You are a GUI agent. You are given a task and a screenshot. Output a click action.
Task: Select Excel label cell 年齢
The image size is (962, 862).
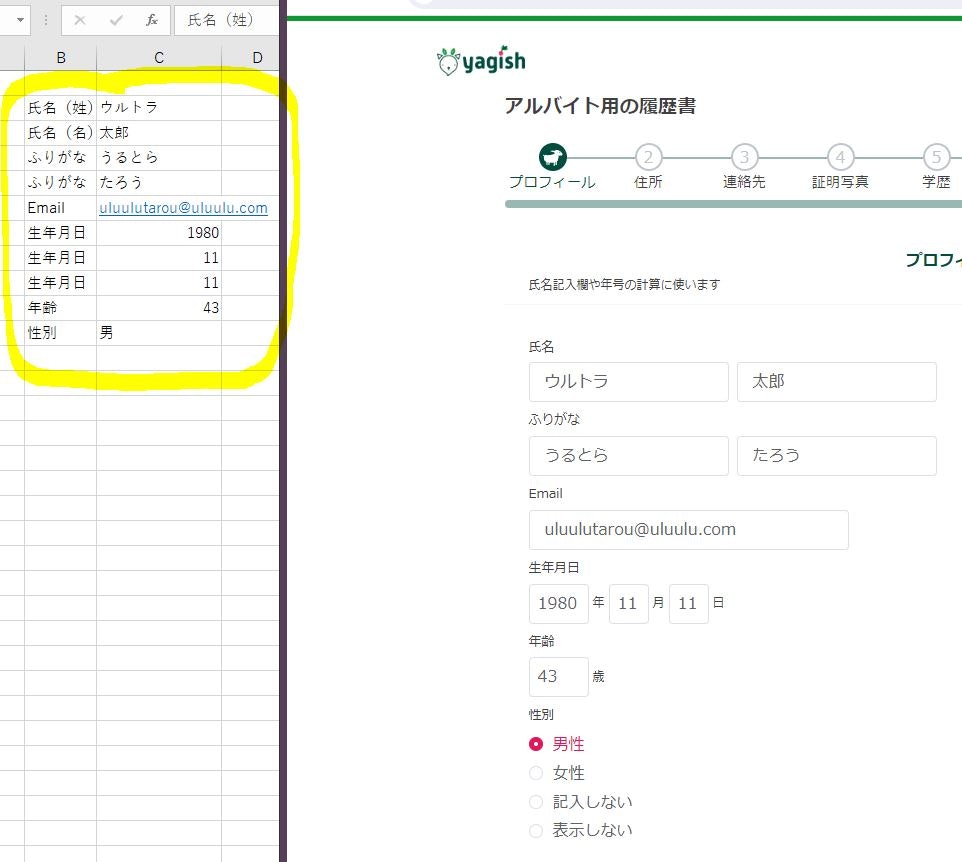click(x=61, y=308)
